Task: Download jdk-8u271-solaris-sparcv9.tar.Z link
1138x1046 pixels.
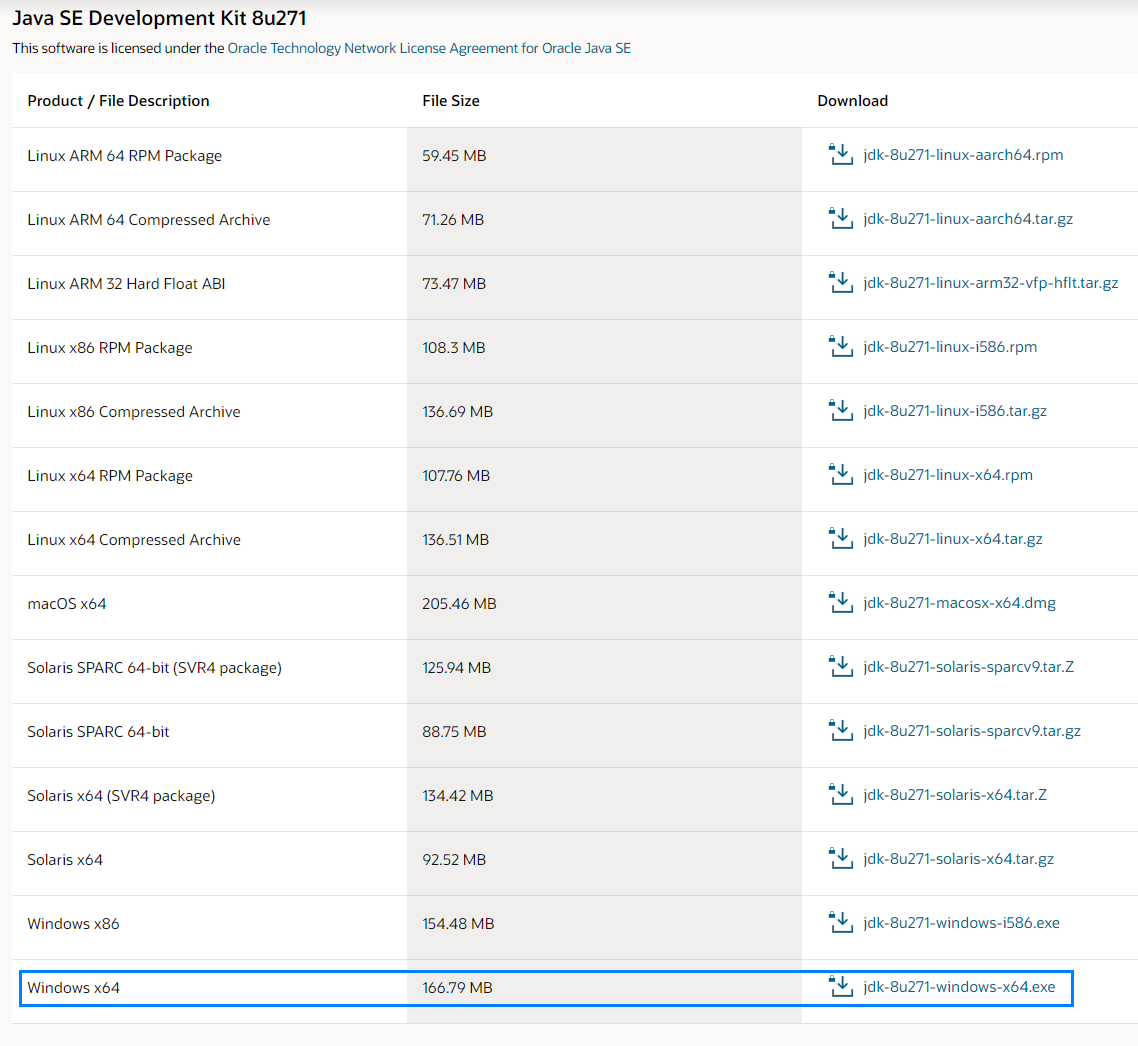Action: click(x=968, y=666)
